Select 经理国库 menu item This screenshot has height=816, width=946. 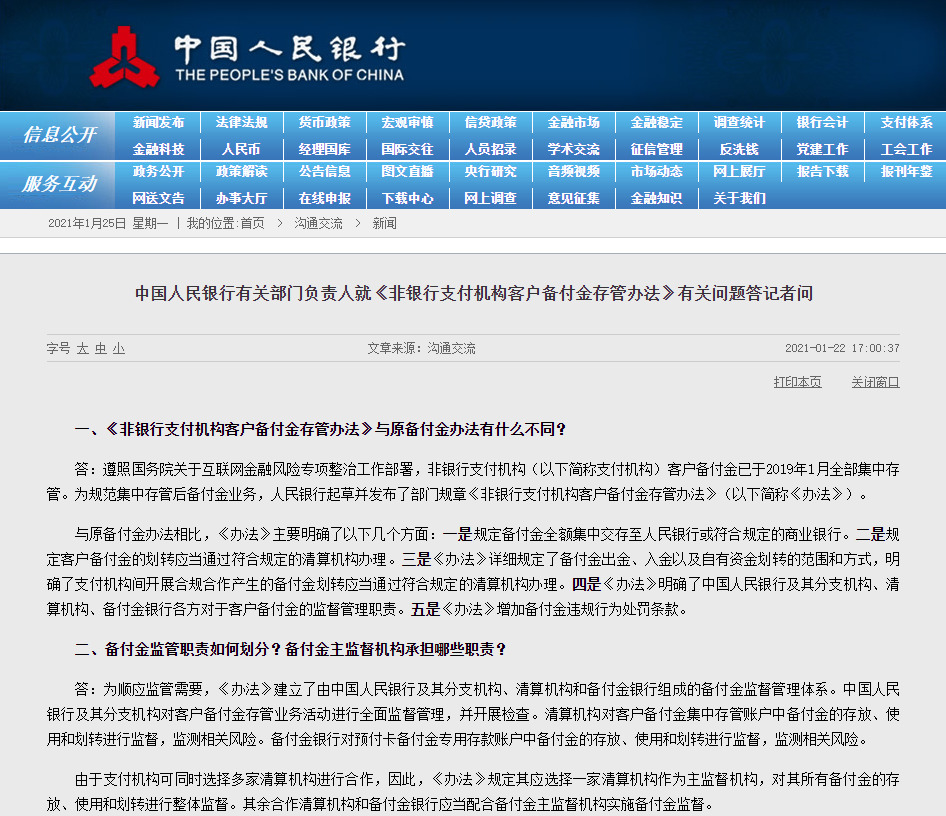tap(325, 149)
